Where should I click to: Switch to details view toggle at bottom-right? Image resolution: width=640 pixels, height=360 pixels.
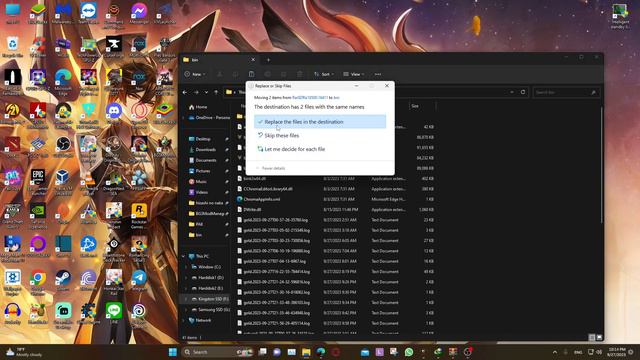pyautogui.click(x=592, y=338)
